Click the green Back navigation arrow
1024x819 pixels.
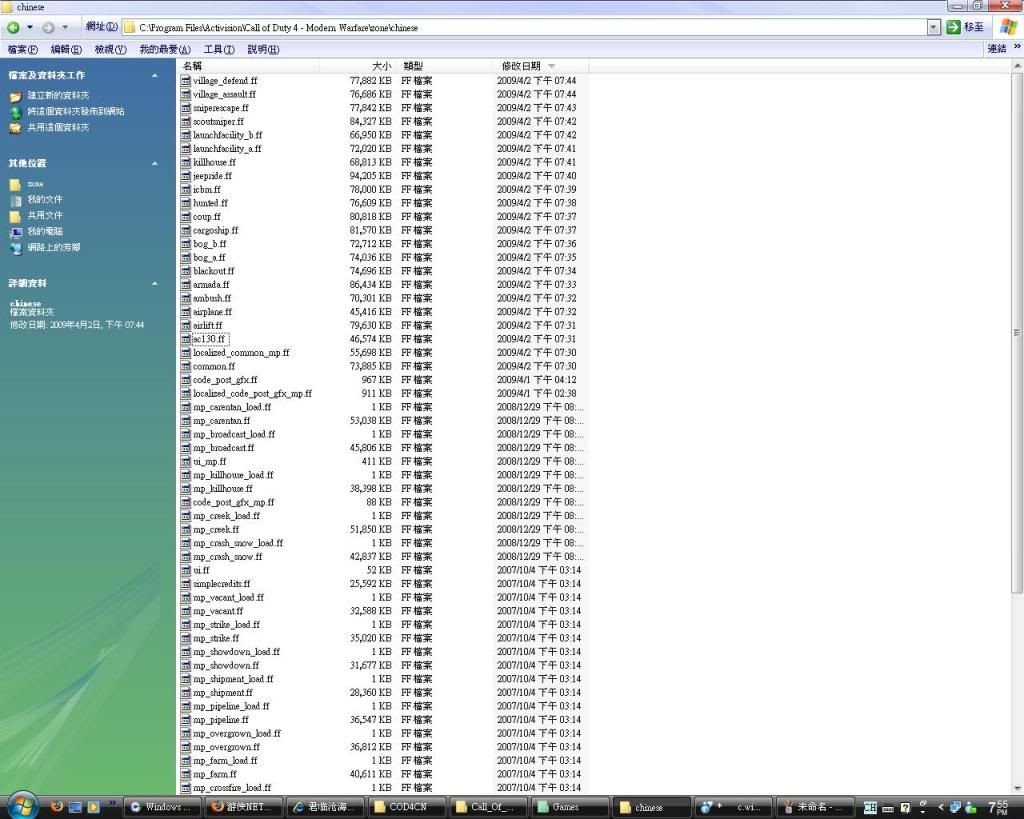click(x=13, y=27)
